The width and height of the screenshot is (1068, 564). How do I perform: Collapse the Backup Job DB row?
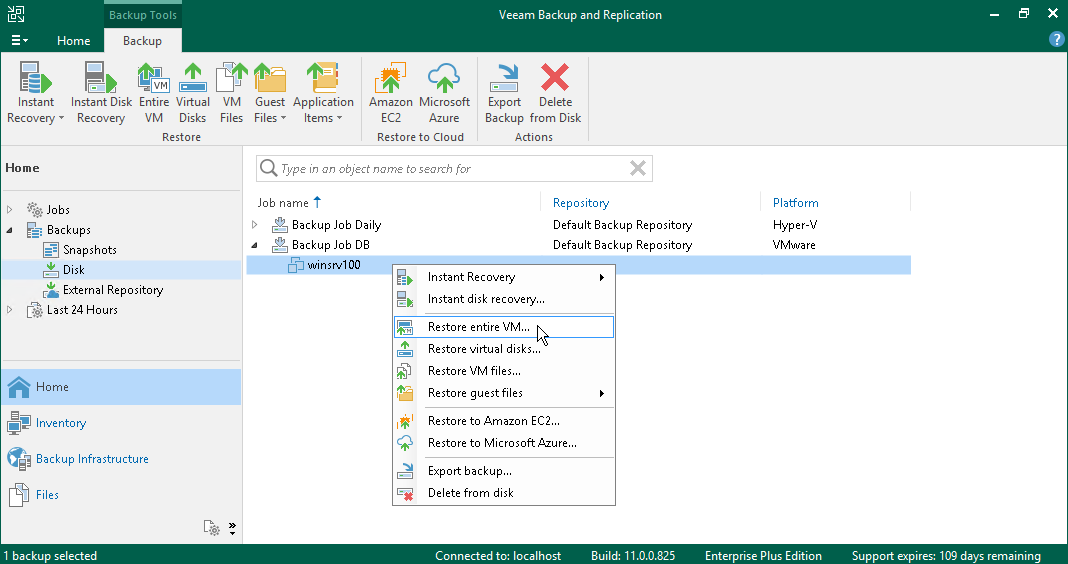click(254, 245)
